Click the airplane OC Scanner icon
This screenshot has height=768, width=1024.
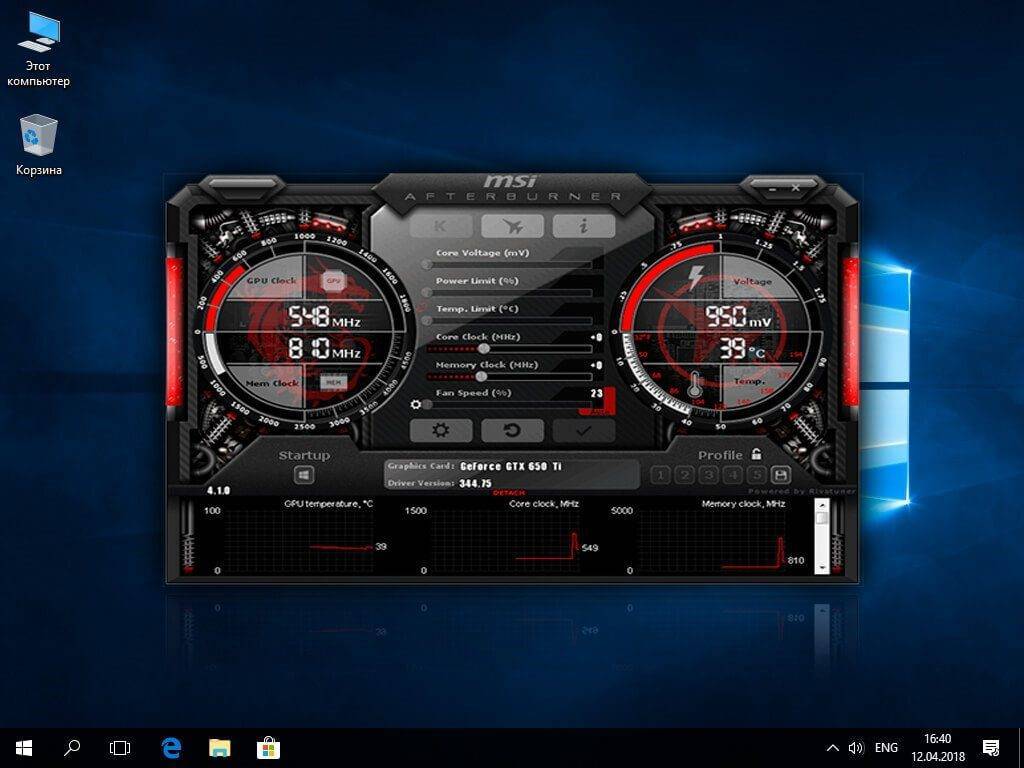click(x=512, y=226)
